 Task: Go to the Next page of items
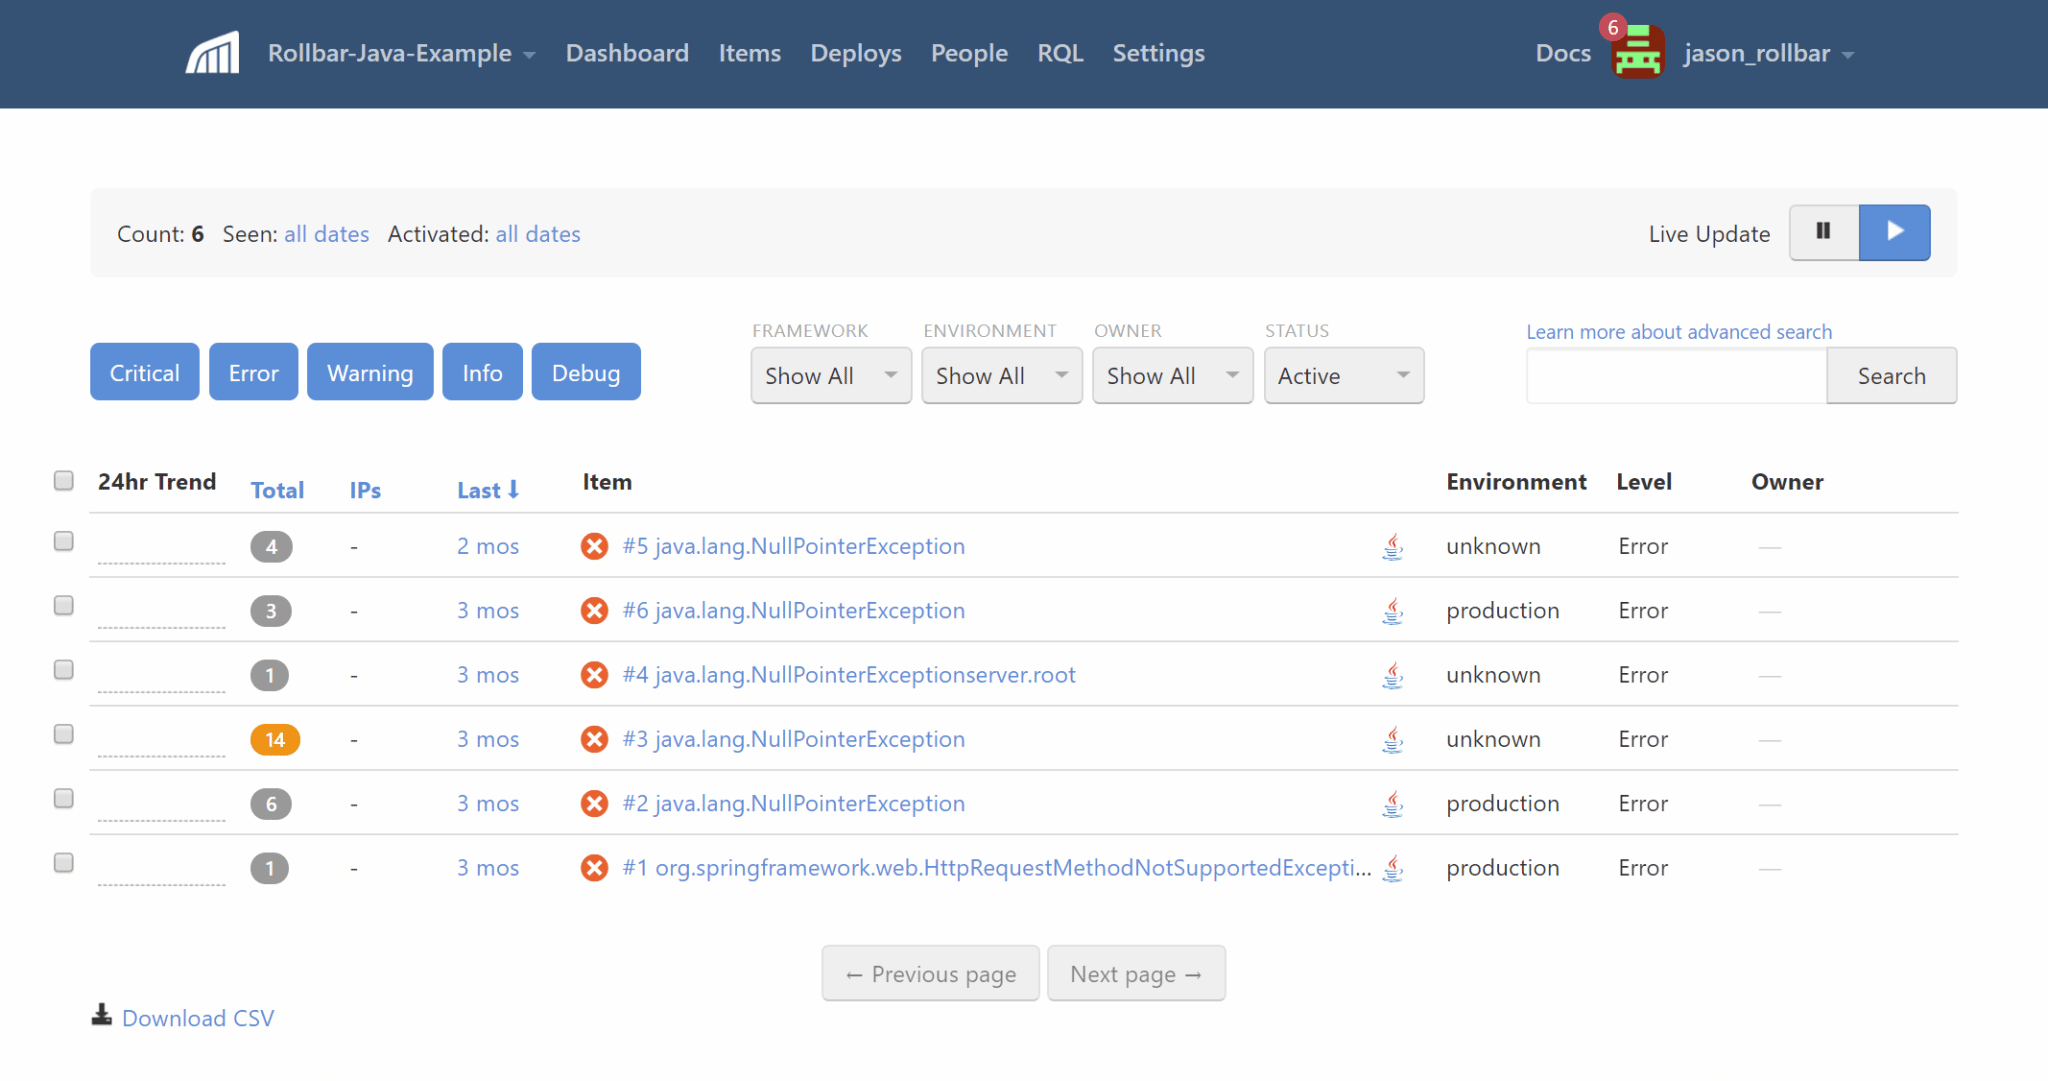click(x=1136, y=973)
